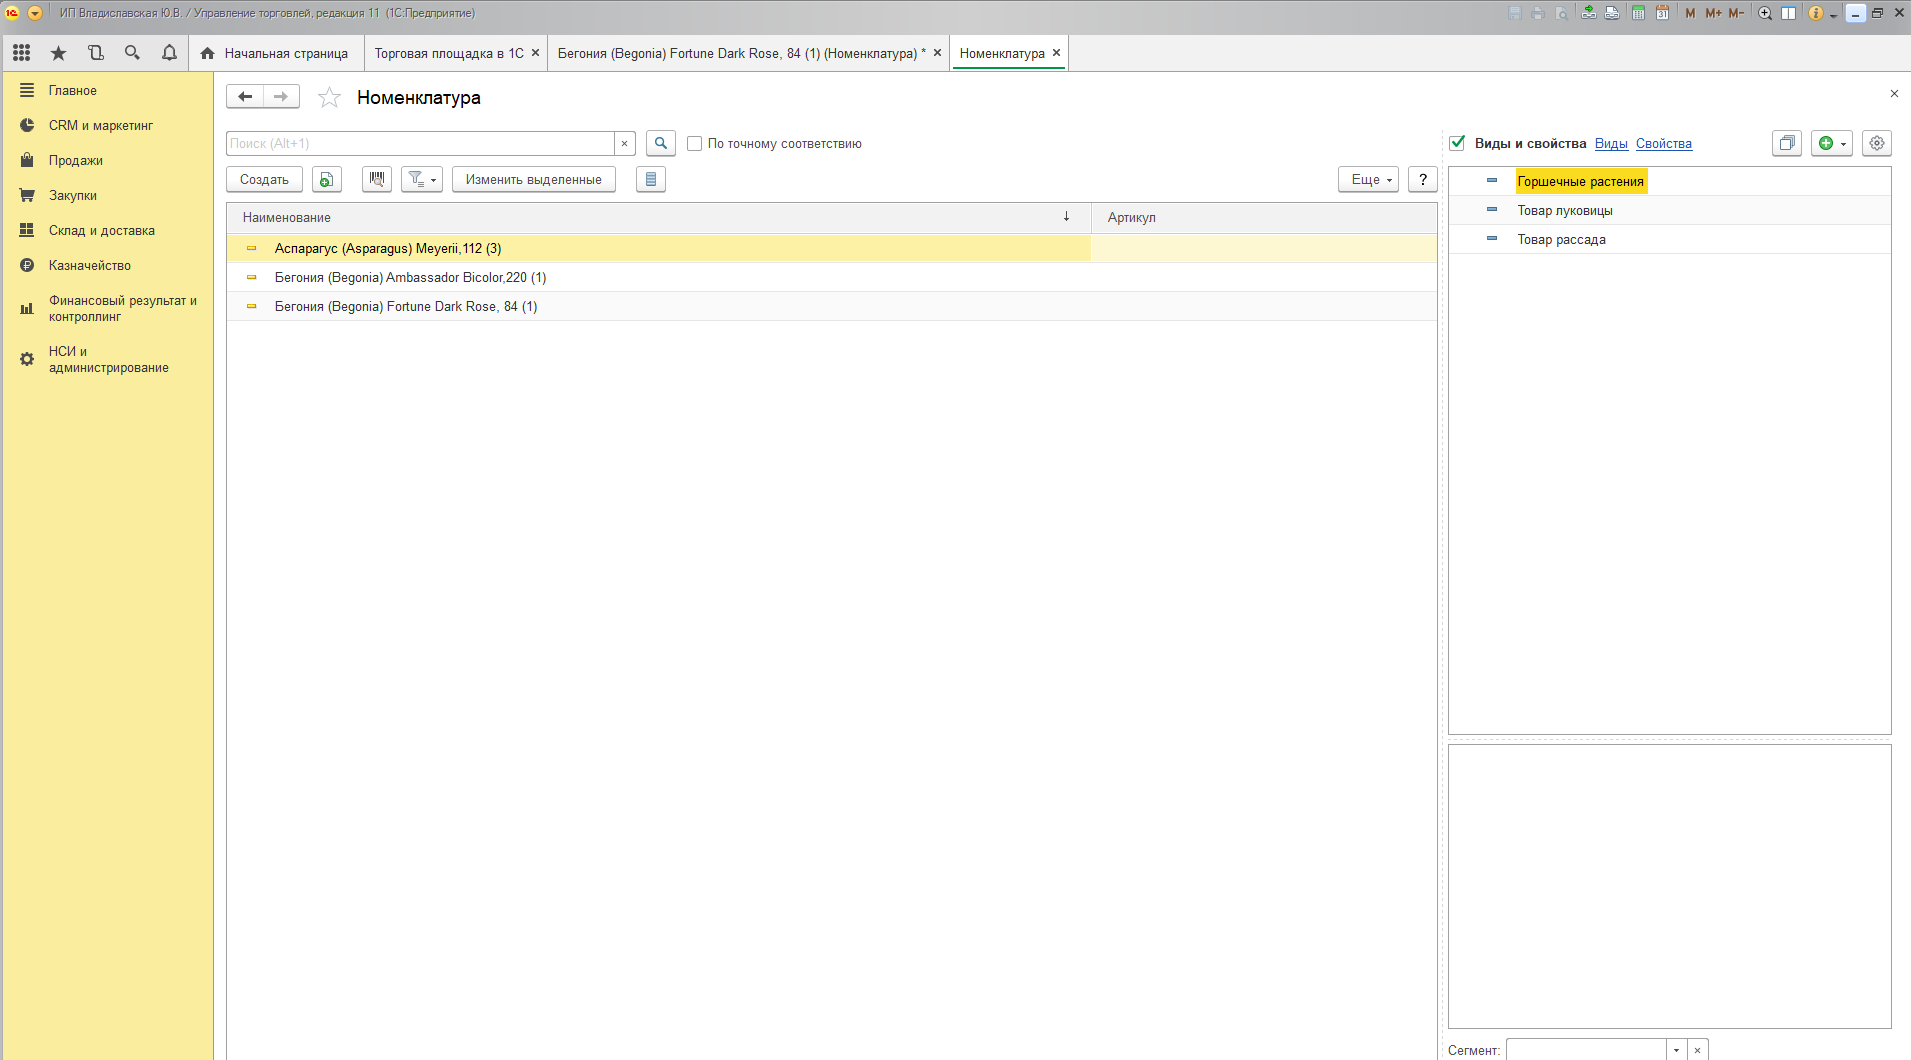Open the history icon in top panel
This screenshot has width=1911, height=1060.
coord(95,53)
